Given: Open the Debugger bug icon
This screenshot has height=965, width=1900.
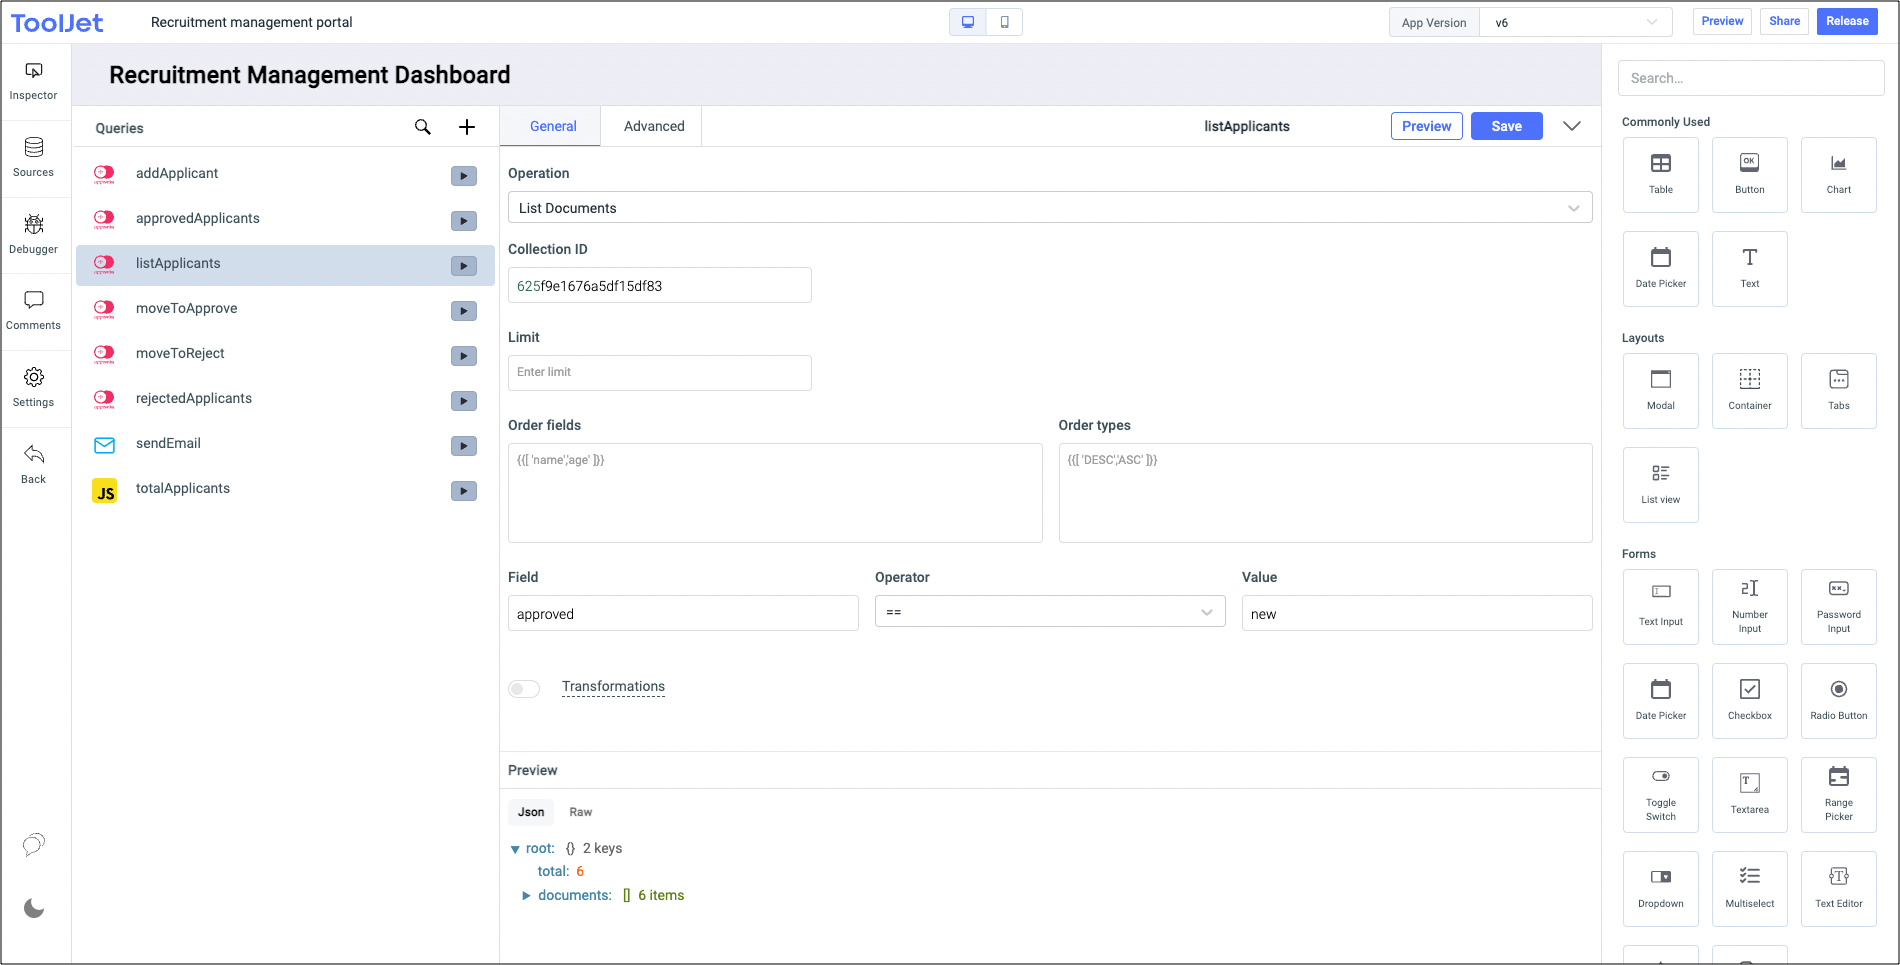Looking at the screenshot, I should [x=34, y=225].
